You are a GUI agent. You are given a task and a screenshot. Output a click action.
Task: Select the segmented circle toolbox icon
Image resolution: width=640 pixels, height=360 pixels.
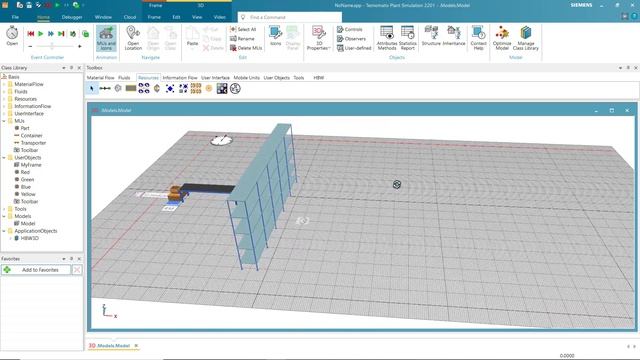coord(235,88)
